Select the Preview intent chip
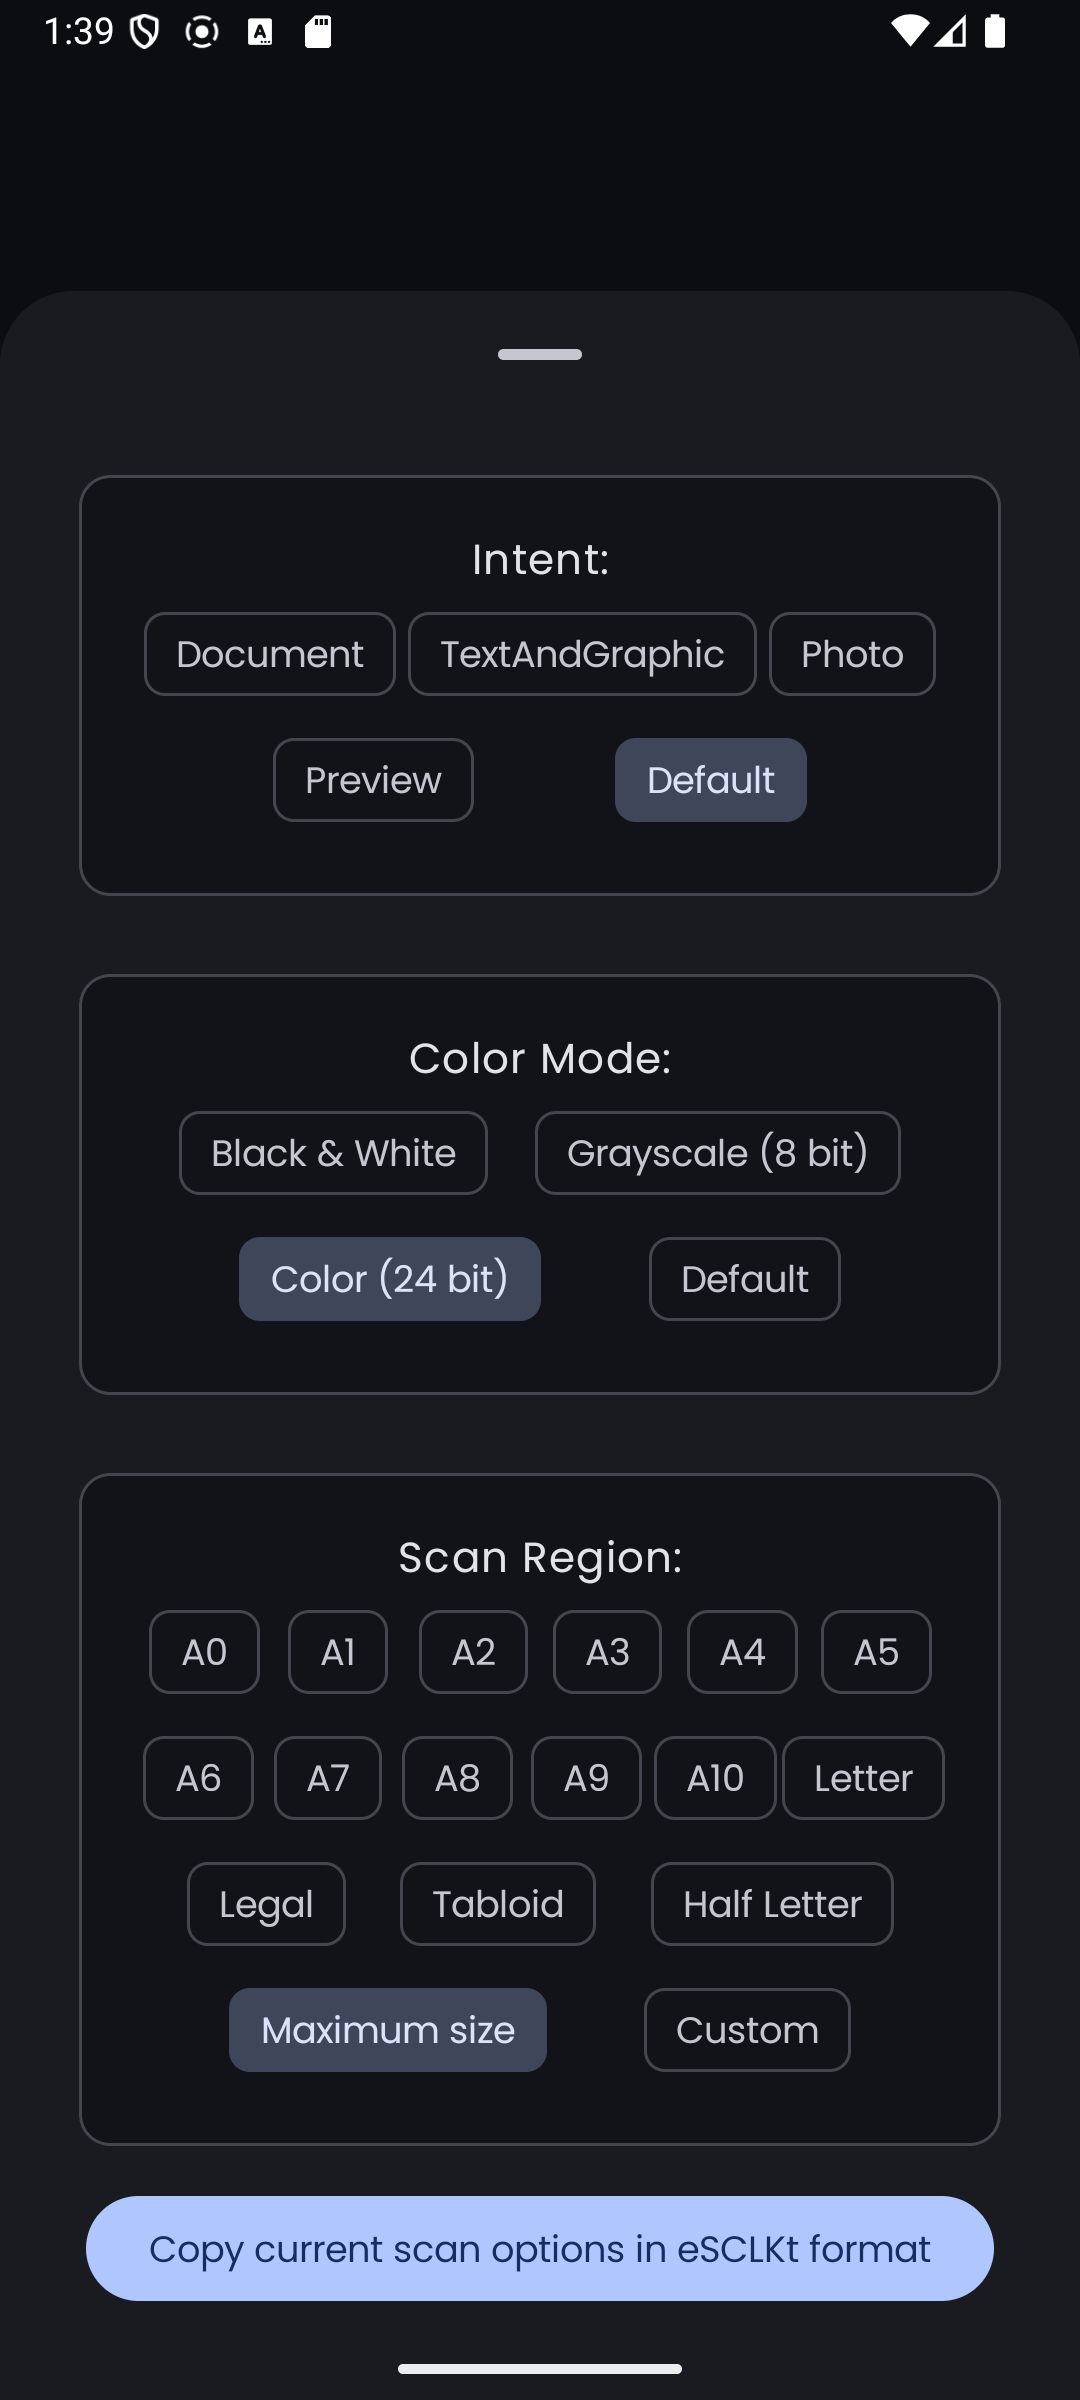This screenshot has height=2400, width=1080. click(x=373, y=780)
